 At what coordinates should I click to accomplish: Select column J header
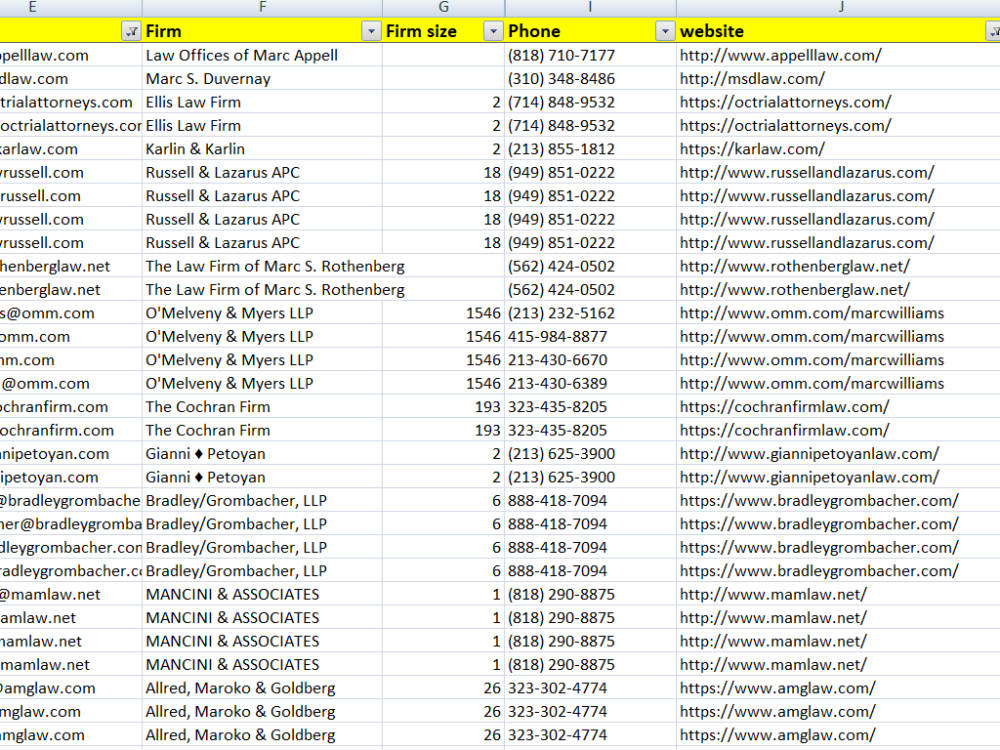[x=839, y=8]
